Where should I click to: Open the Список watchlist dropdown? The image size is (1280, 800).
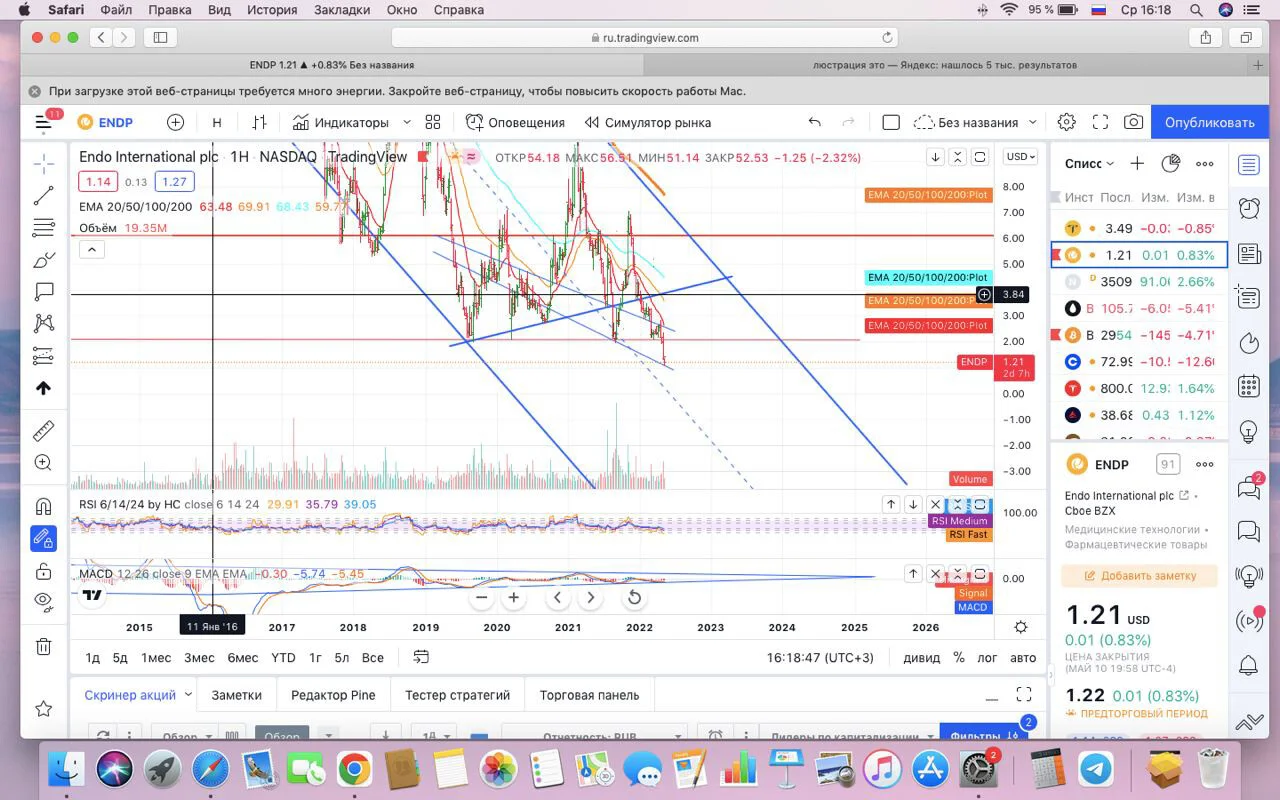[x=1089, y=163]
